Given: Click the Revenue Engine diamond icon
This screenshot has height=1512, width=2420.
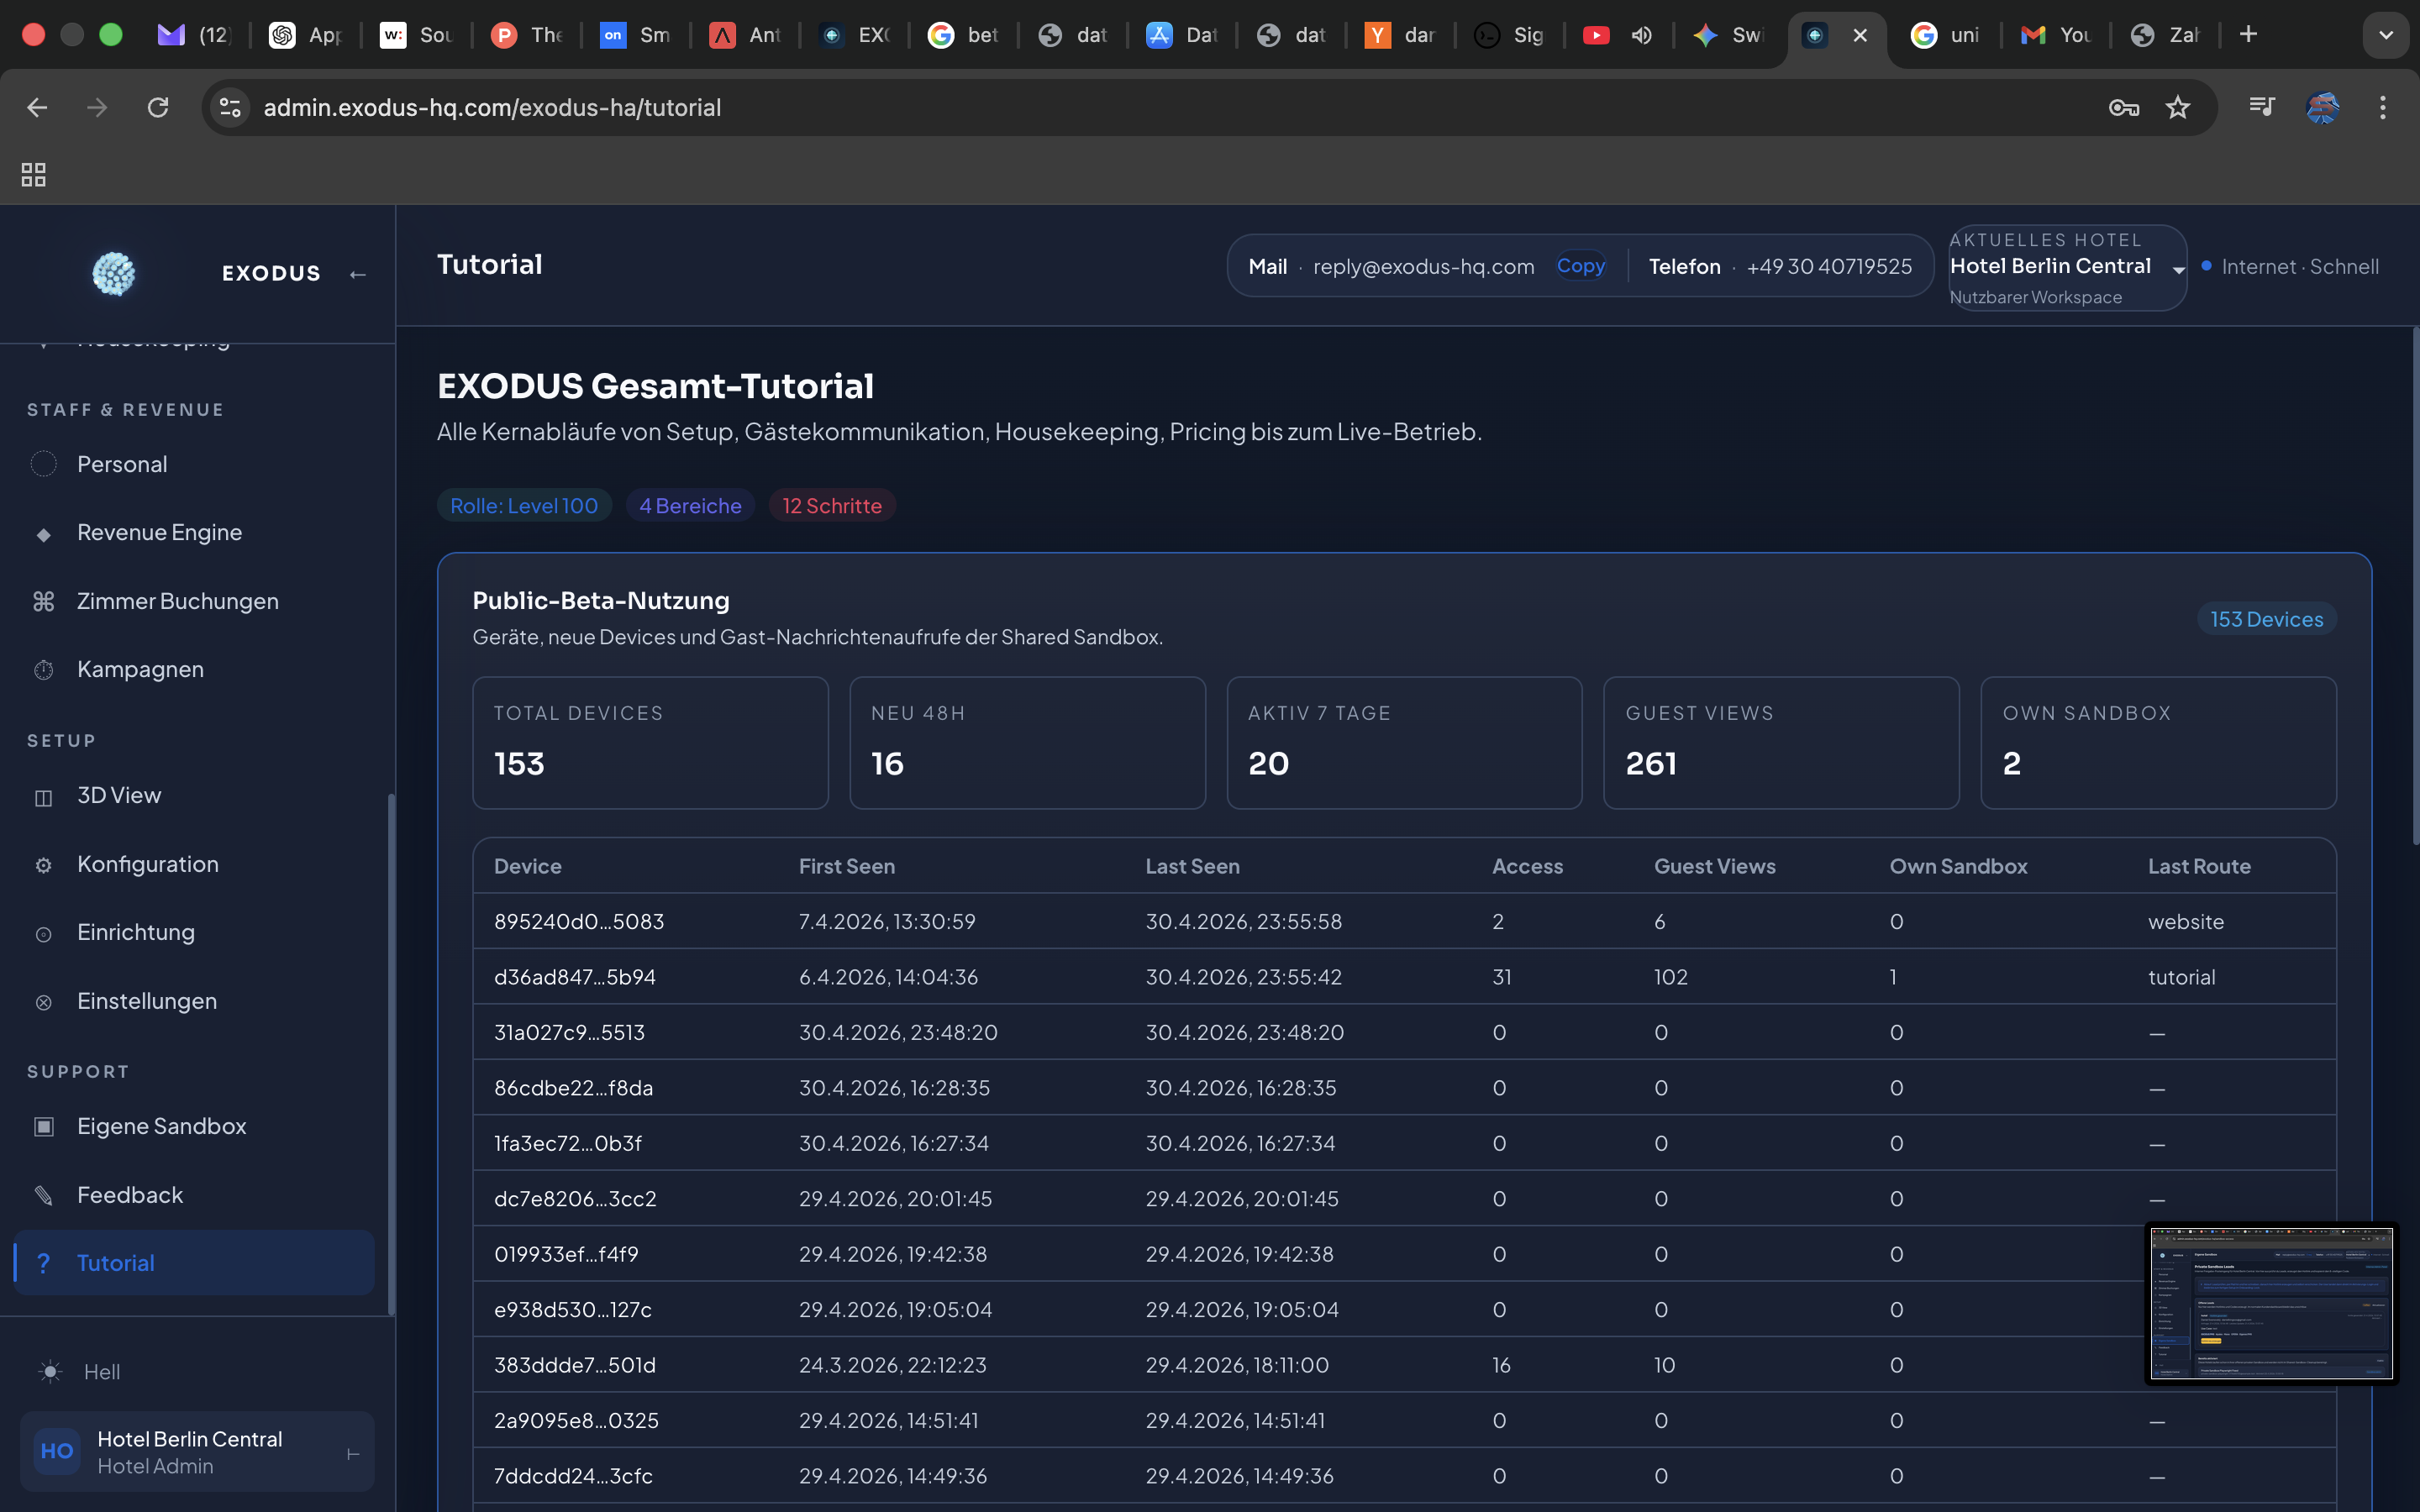Looking at the screenshot, I should [x=44, y=534].
